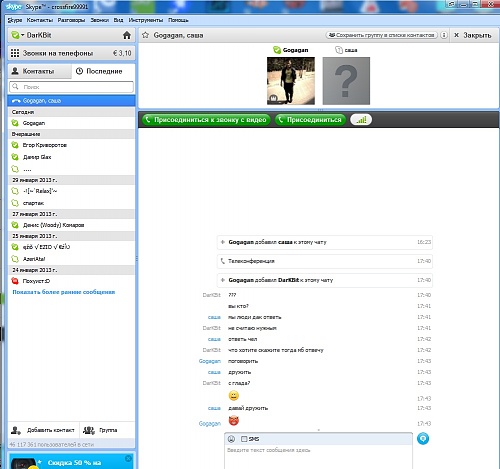Screen dimensions: 500x469
Task: Click the 24 января 2013 г. date header
Action: tap(71, 270)
